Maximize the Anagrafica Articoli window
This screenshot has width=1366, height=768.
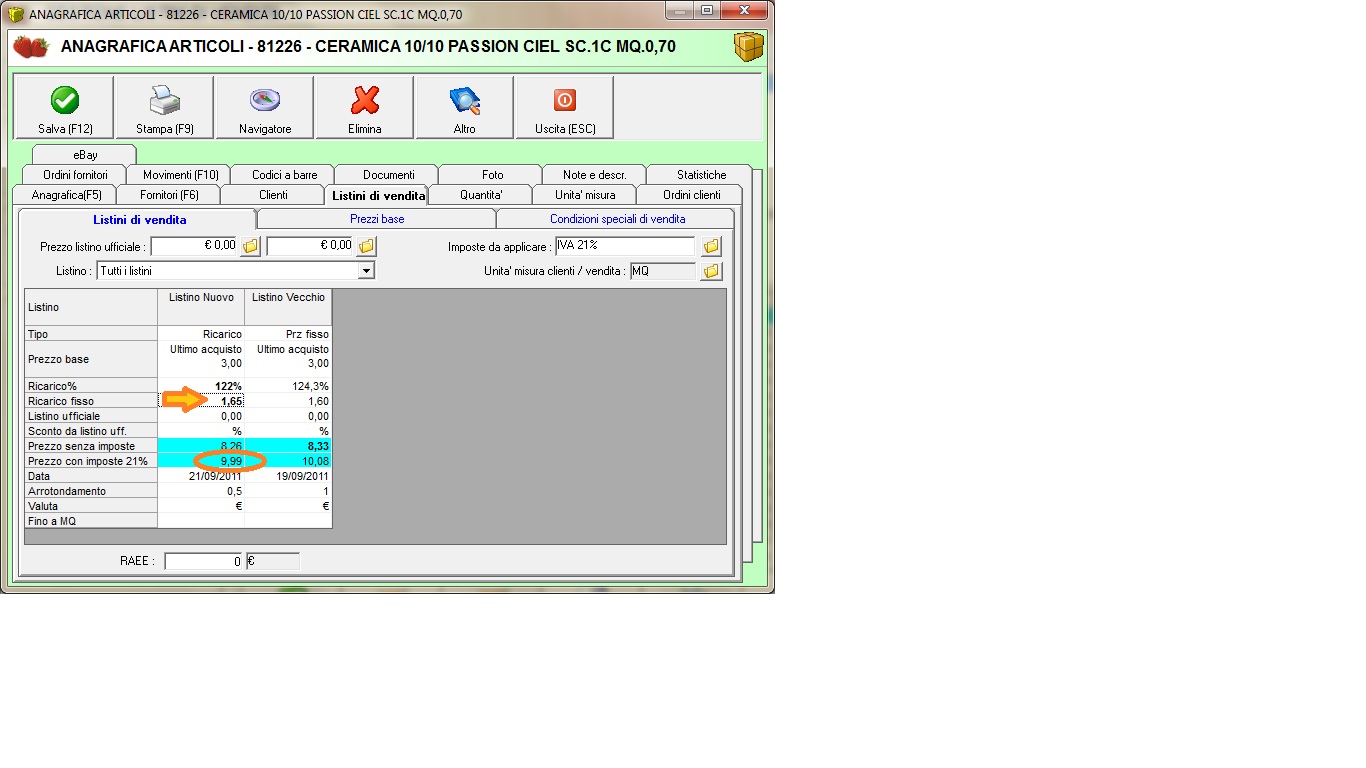click(707, 10)
